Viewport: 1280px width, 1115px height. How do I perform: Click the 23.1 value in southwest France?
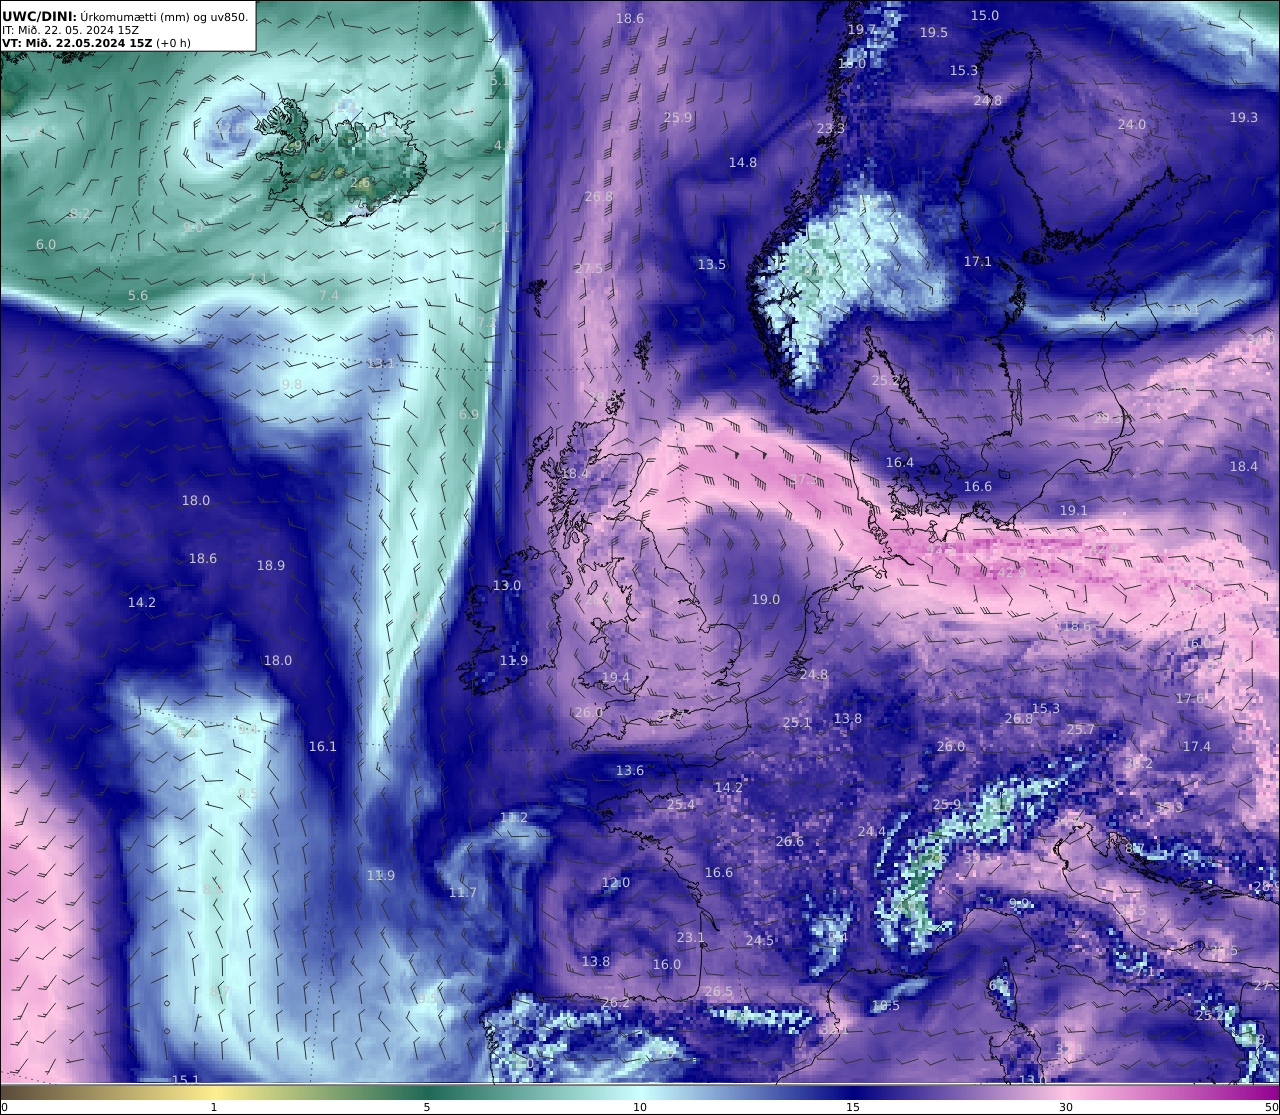pos(691,937)
